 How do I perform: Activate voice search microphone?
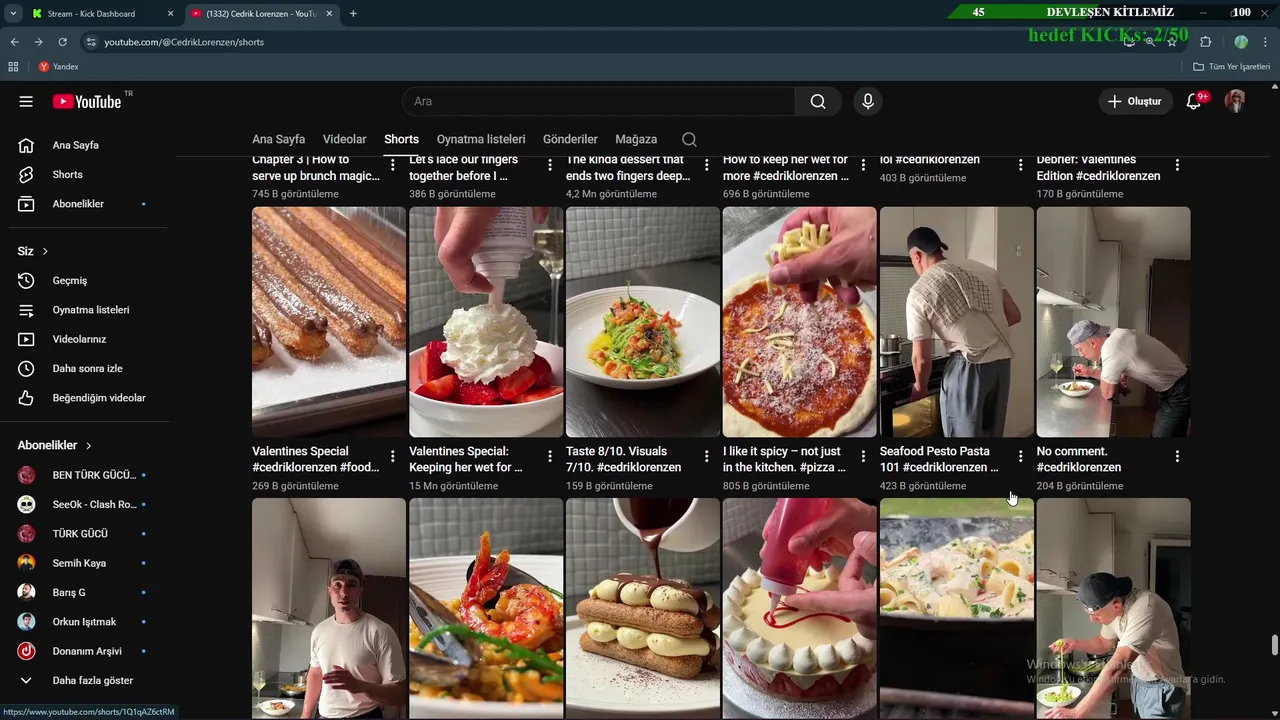point(868,101)
